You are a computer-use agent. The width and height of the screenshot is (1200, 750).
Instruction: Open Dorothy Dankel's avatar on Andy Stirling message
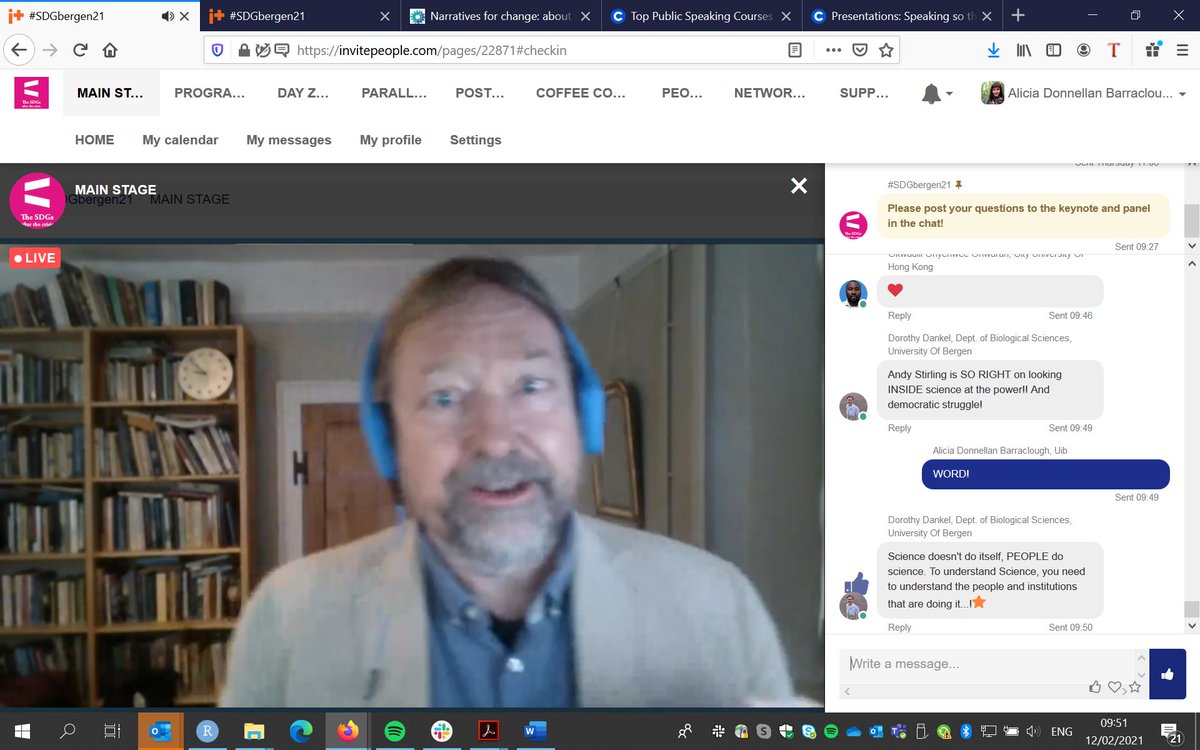tap(851, 406)
